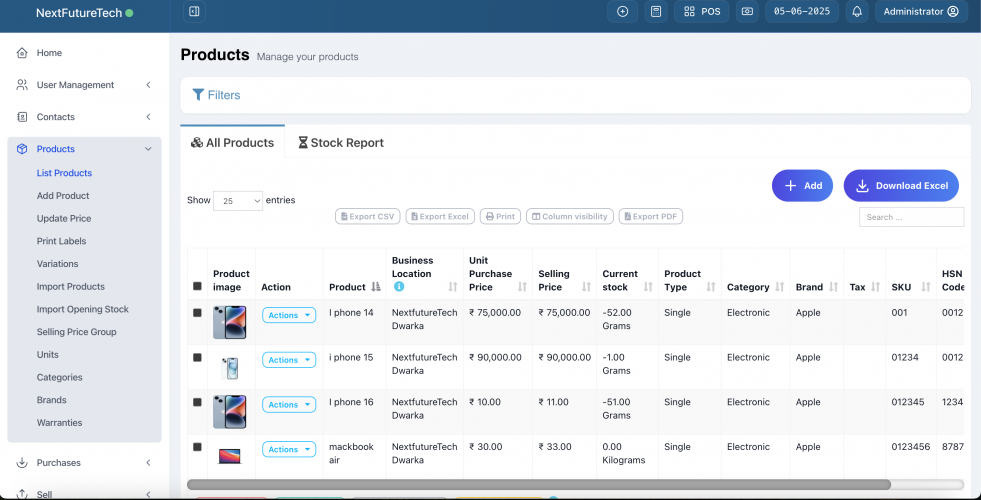This screenshot has width=981, height=500.
Task: Expand the Purchases menu chevron
Action: tap(148, 462)
